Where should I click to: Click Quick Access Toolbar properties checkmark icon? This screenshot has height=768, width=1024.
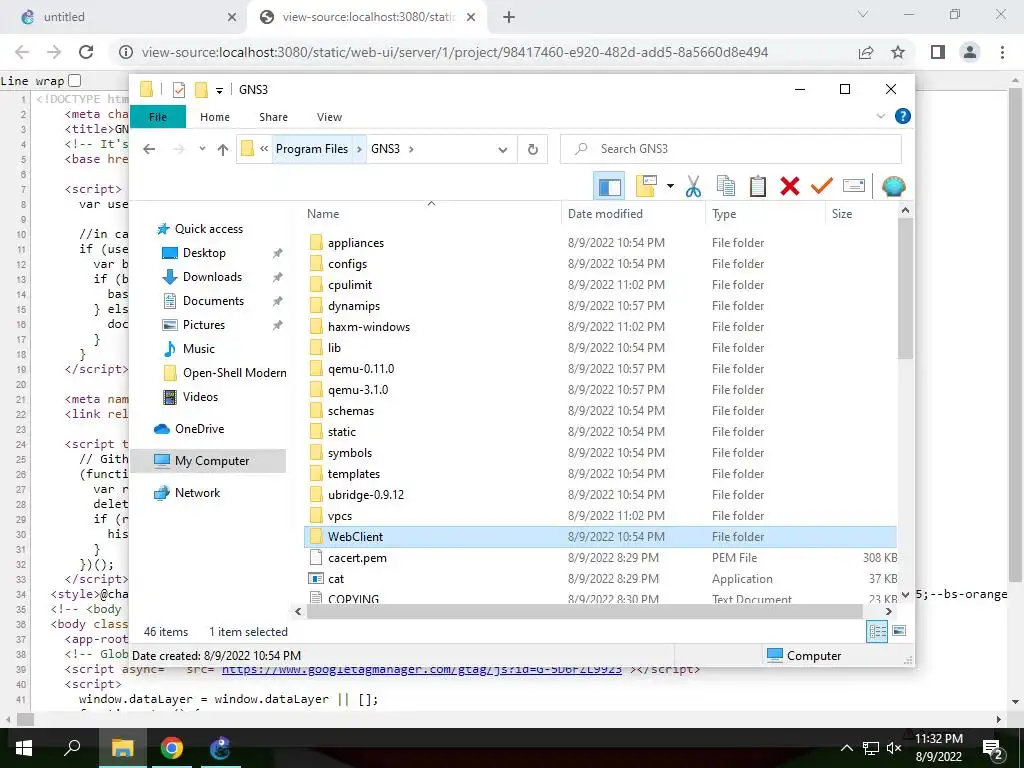[x=179, y=89]
